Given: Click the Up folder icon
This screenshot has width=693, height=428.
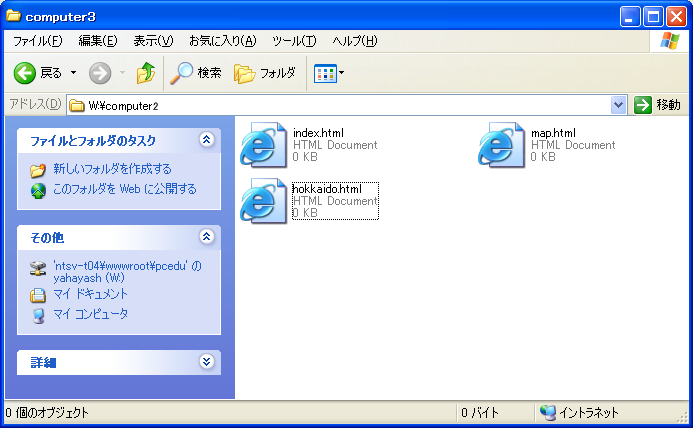Looking at the screenshot, I should (146, 73).
